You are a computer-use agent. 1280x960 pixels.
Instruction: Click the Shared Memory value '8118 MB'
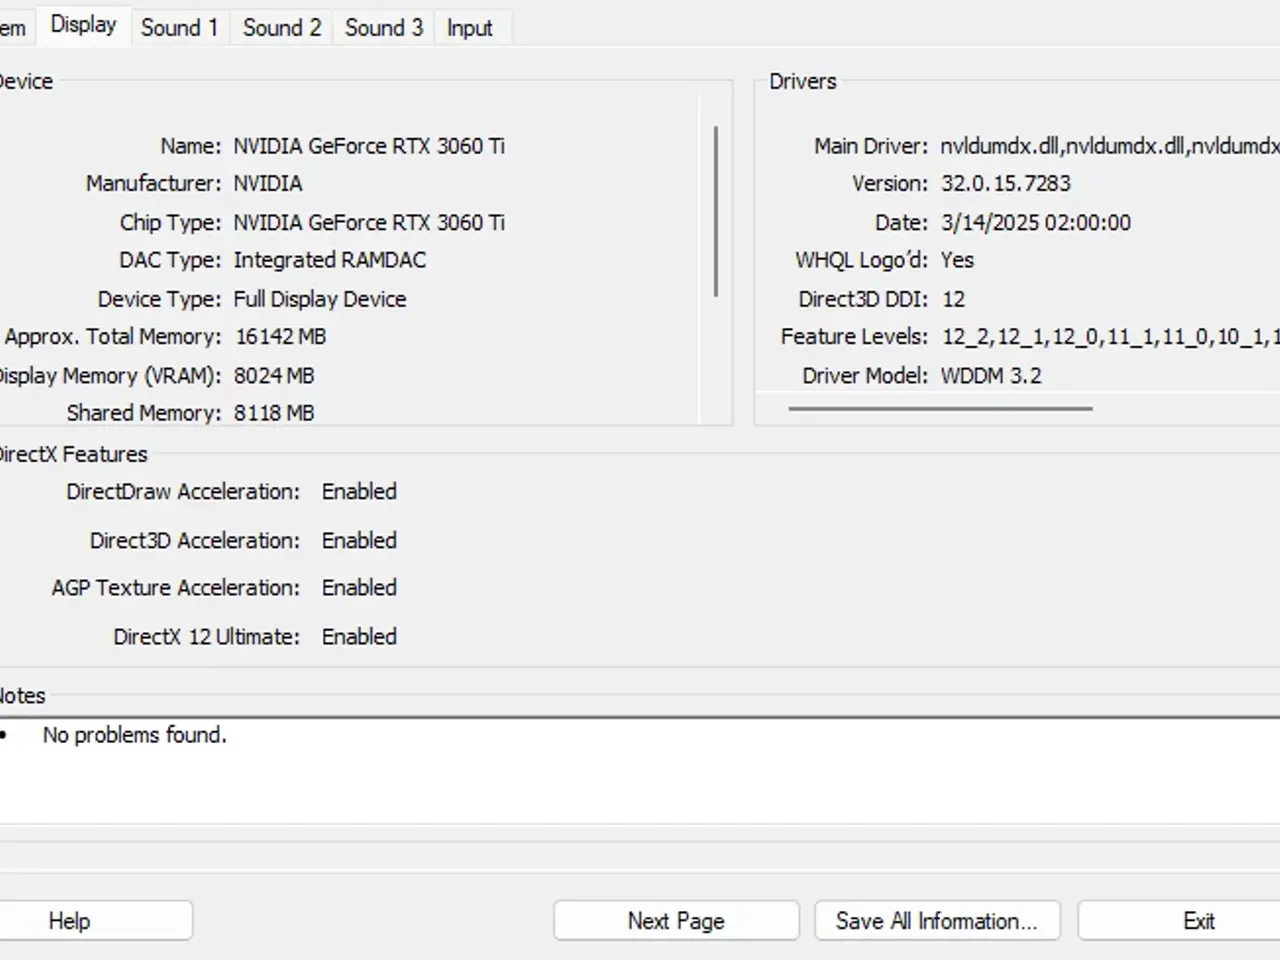pos(274,413)
